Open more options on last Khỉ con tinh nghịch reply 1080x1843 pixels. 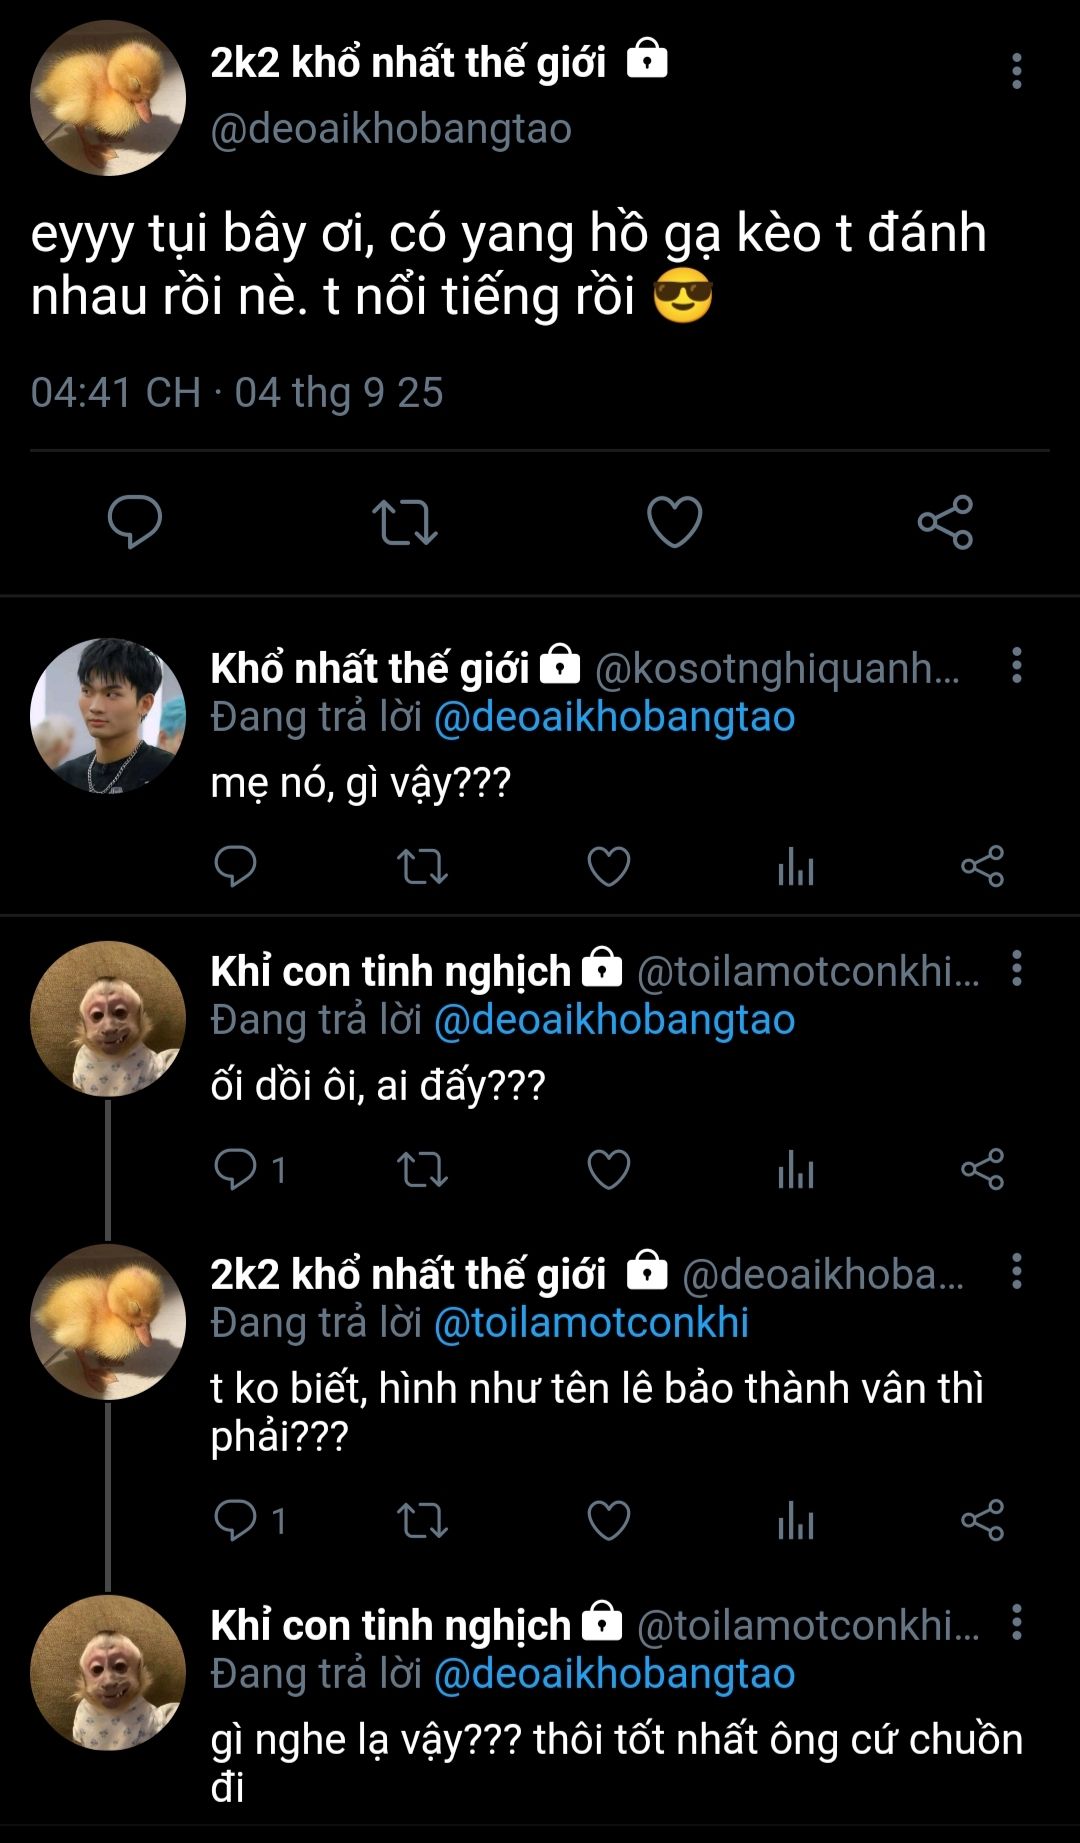1016,1622
